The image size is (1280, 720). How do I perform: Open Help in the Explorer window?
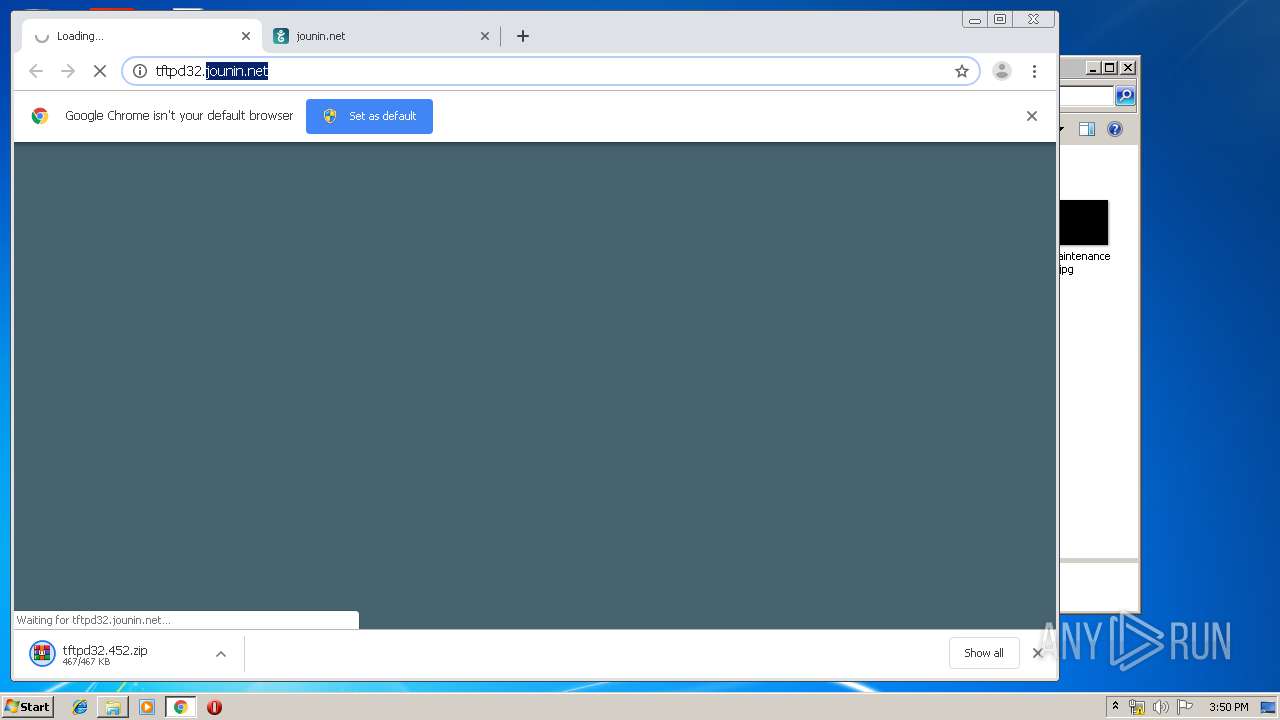pos(1115,129)
